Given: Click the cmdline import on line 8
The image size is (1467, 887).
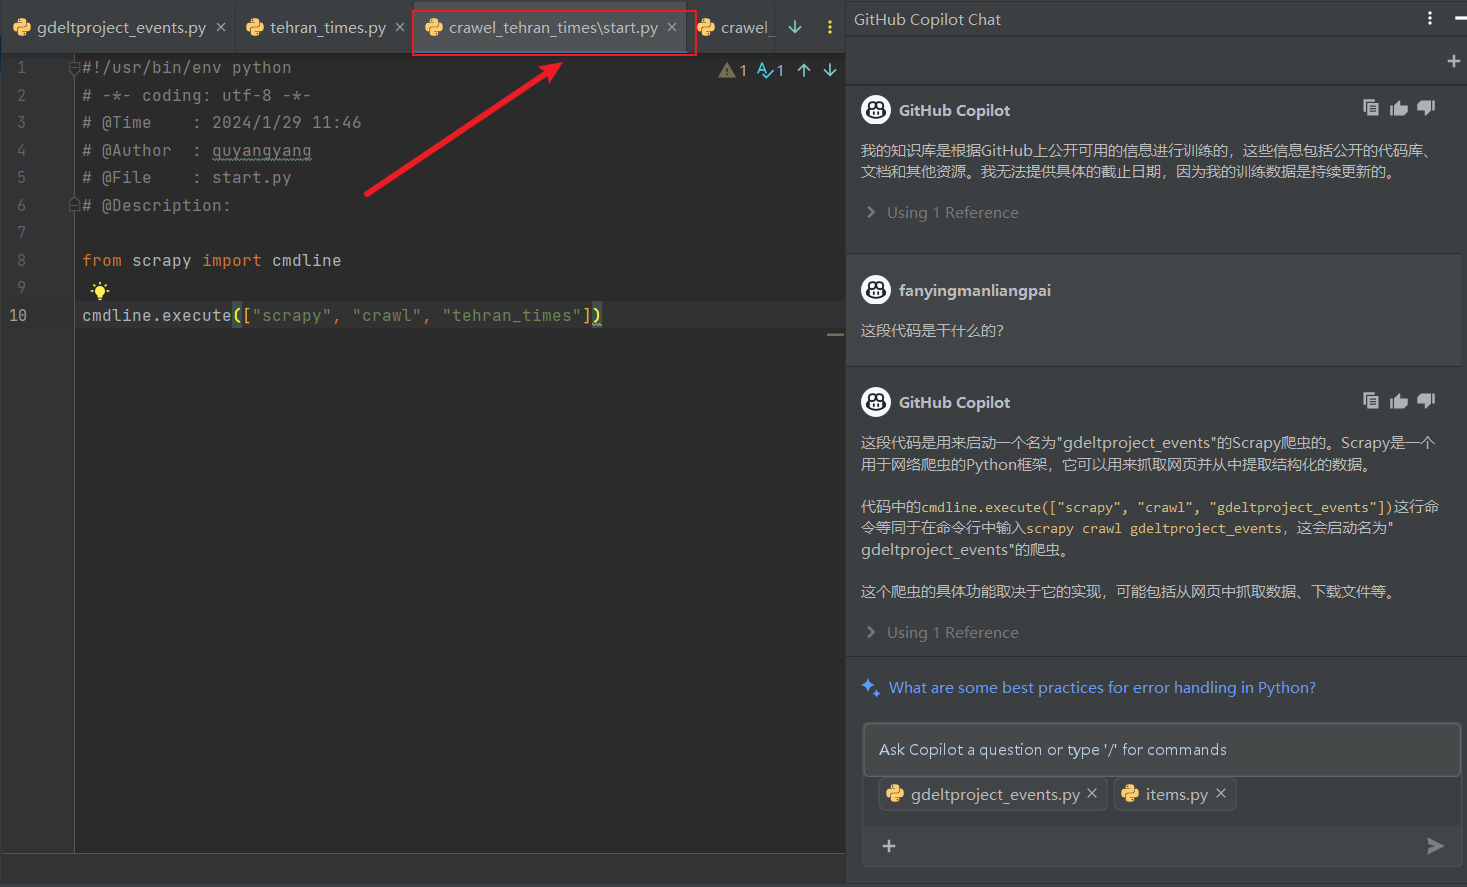Looking at the screenshot, I should pos(306,261).
